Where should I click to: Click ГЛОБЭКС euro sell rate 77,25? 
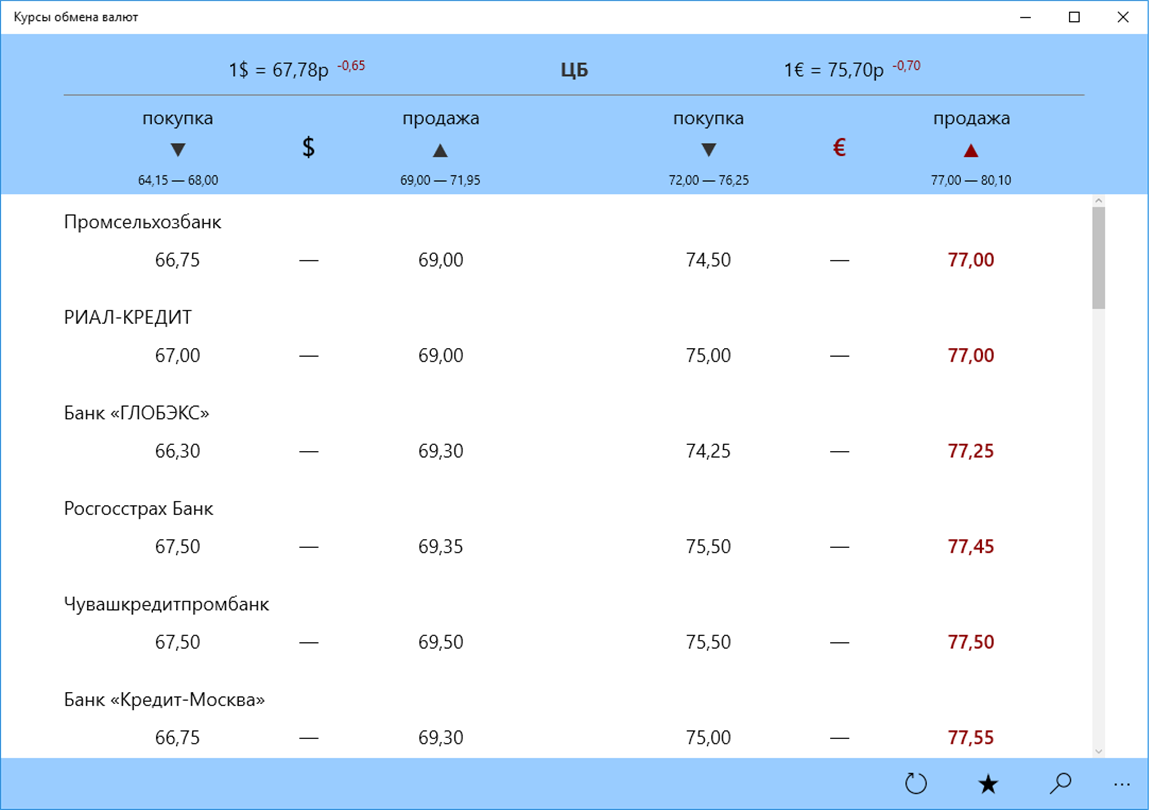coord(971,451)
